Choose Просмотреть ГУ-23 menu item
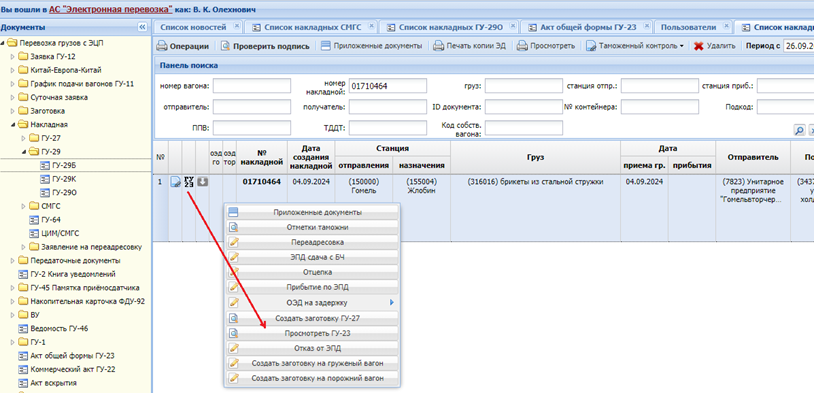 pos(313,333)
